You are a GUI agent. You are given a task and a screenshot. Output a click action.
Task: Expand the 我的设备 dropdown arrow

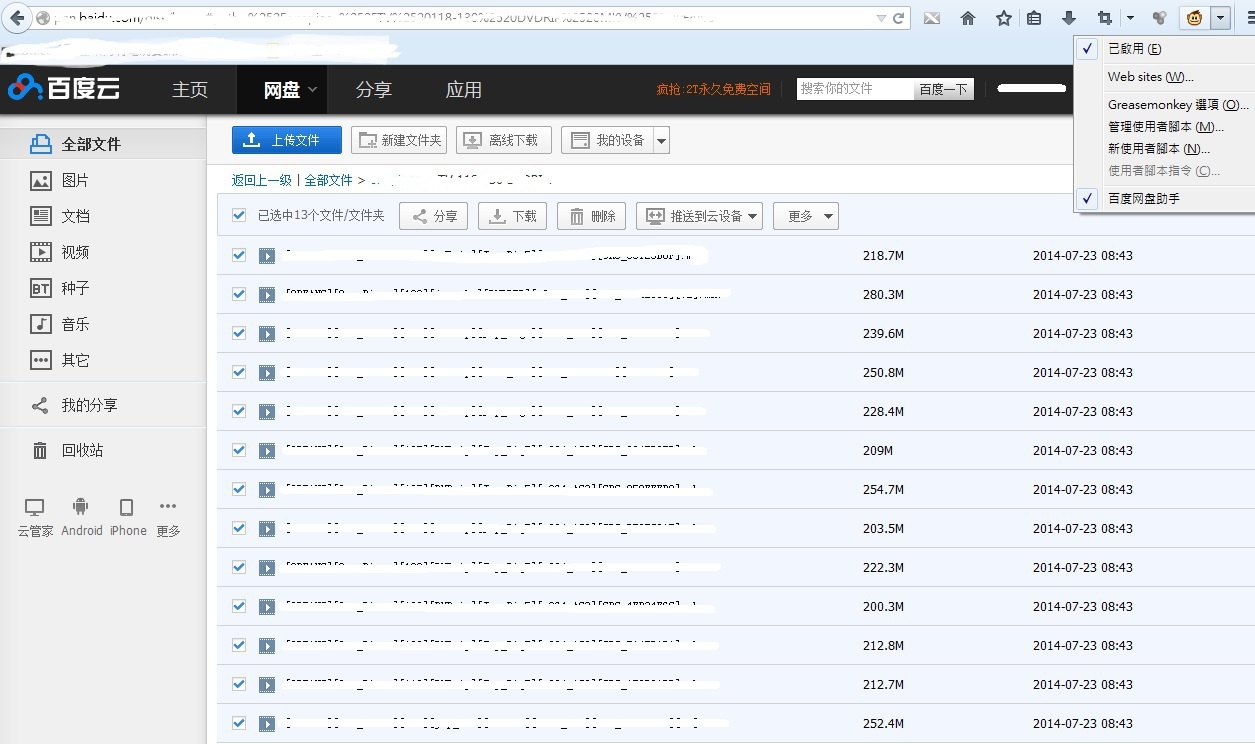tap(661, 141)
